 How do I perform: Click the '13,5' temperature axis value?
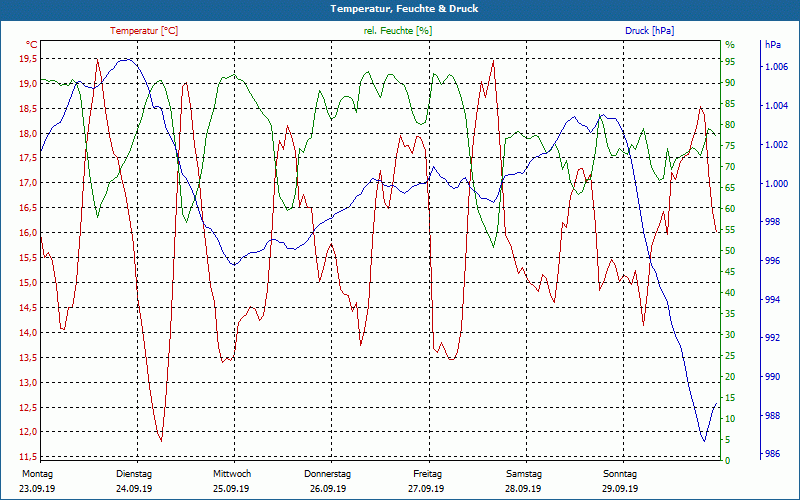pyautogui.click(x=28, y=358)
